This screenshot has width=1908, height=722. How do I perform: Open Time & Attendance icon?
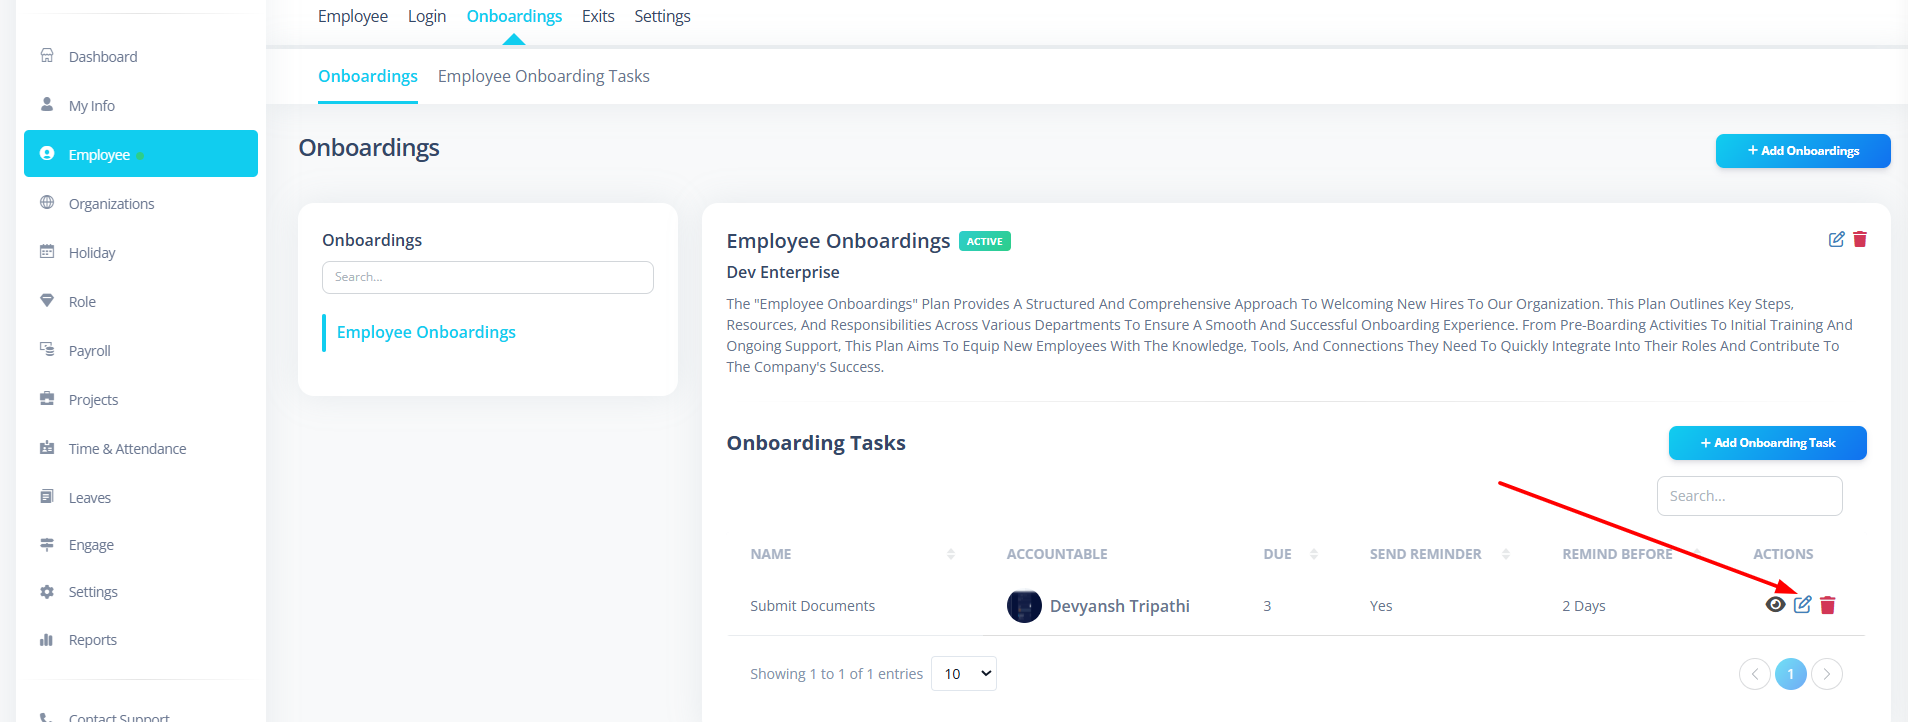click(x=47, y=447)
